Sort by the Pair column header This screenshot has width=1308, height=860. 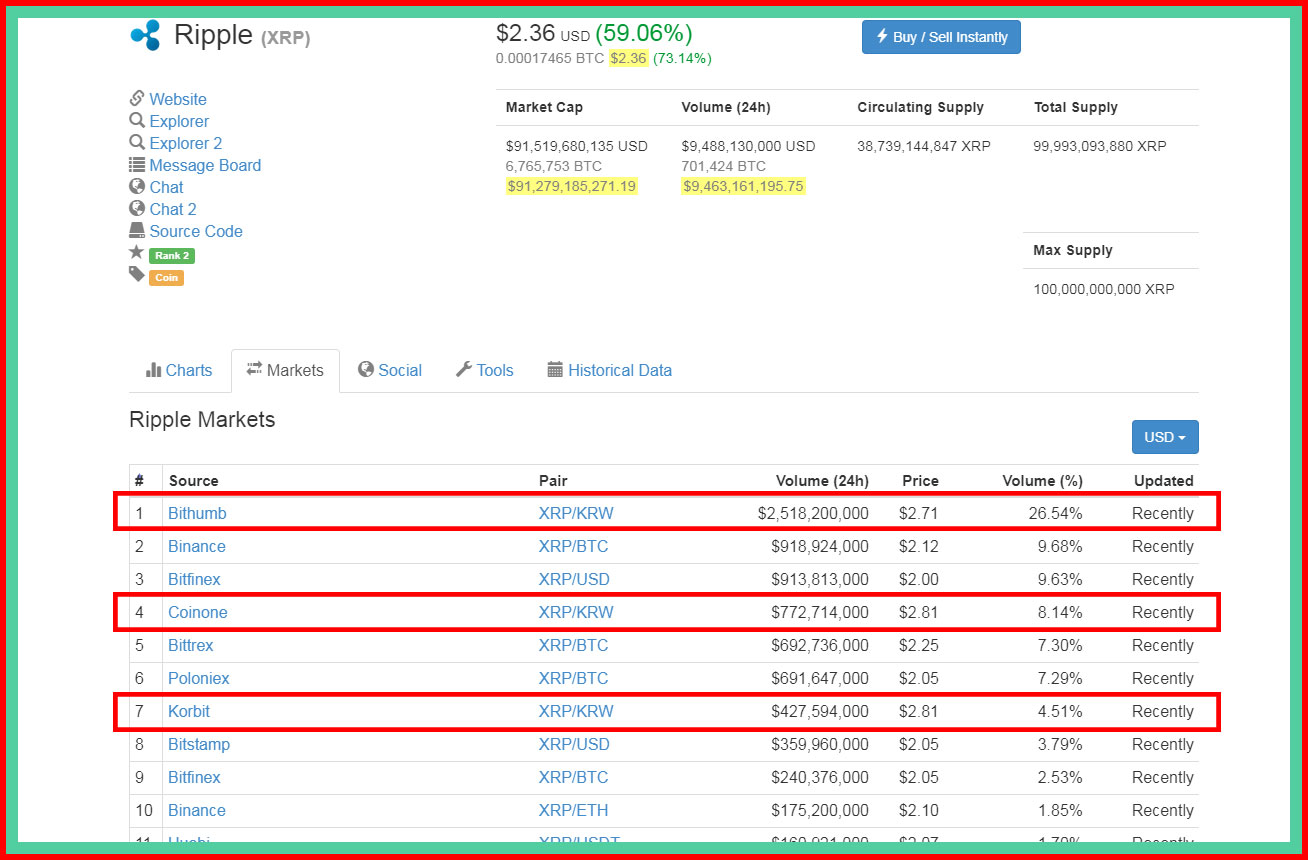point(553,481)
